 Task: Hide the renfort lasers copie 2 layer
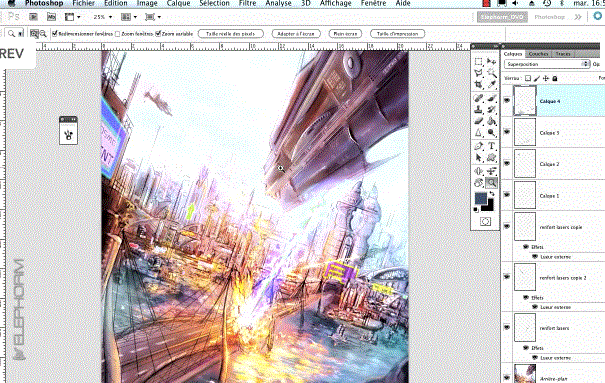point(507,277)
